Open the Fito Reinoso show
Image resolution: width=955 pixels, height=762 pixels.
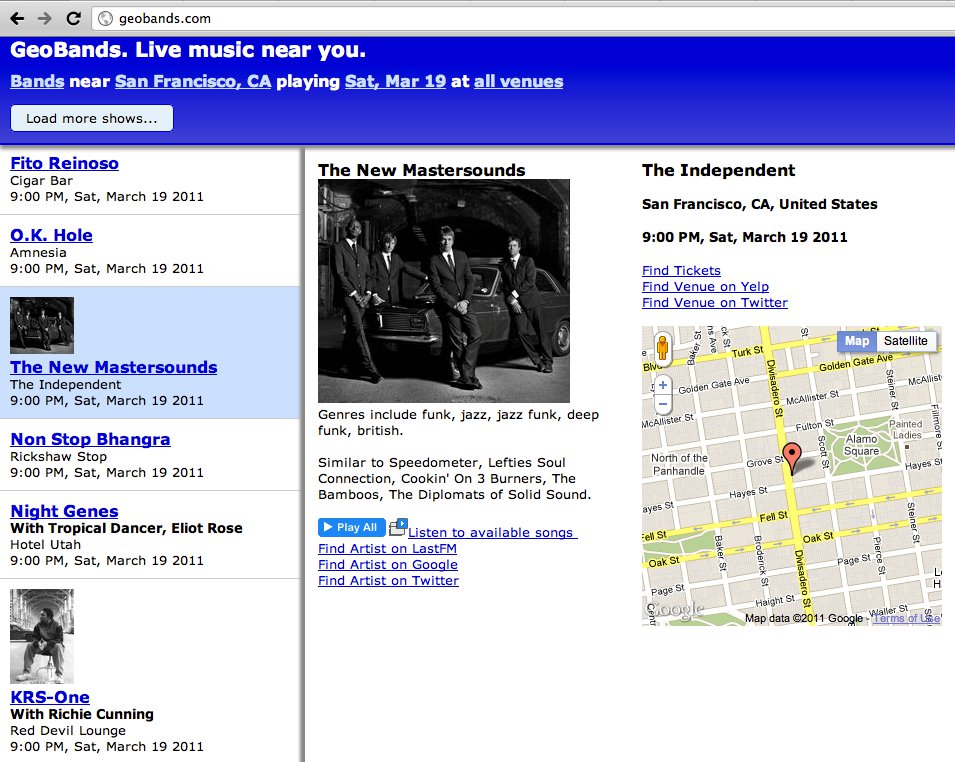[x=65, y=163]
